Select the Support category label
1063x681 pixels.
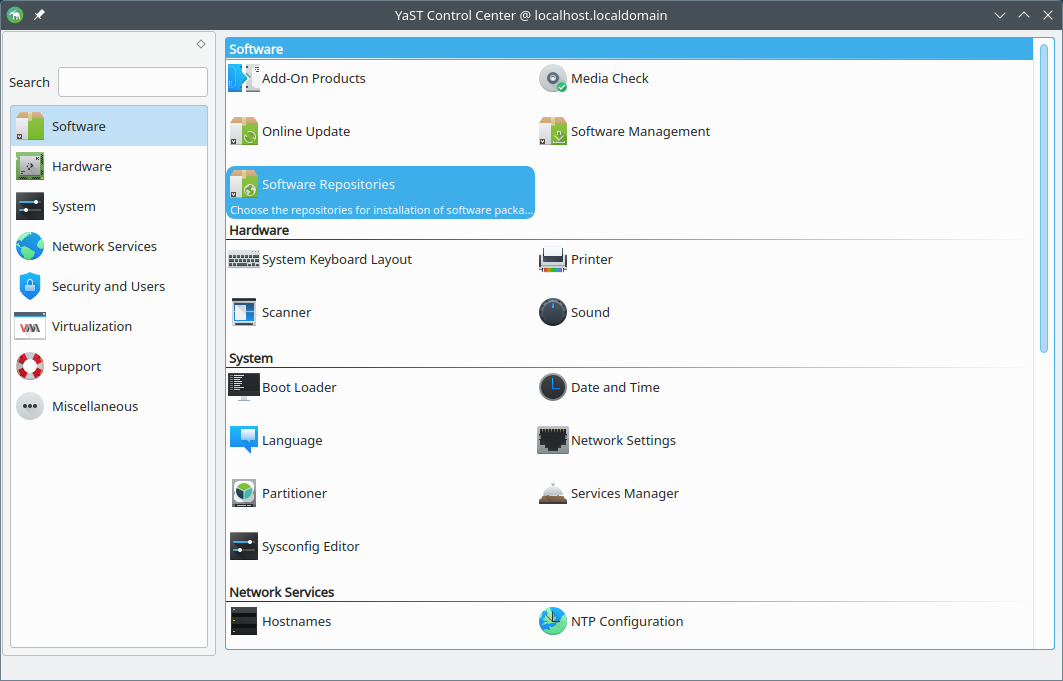click(76, 367)
